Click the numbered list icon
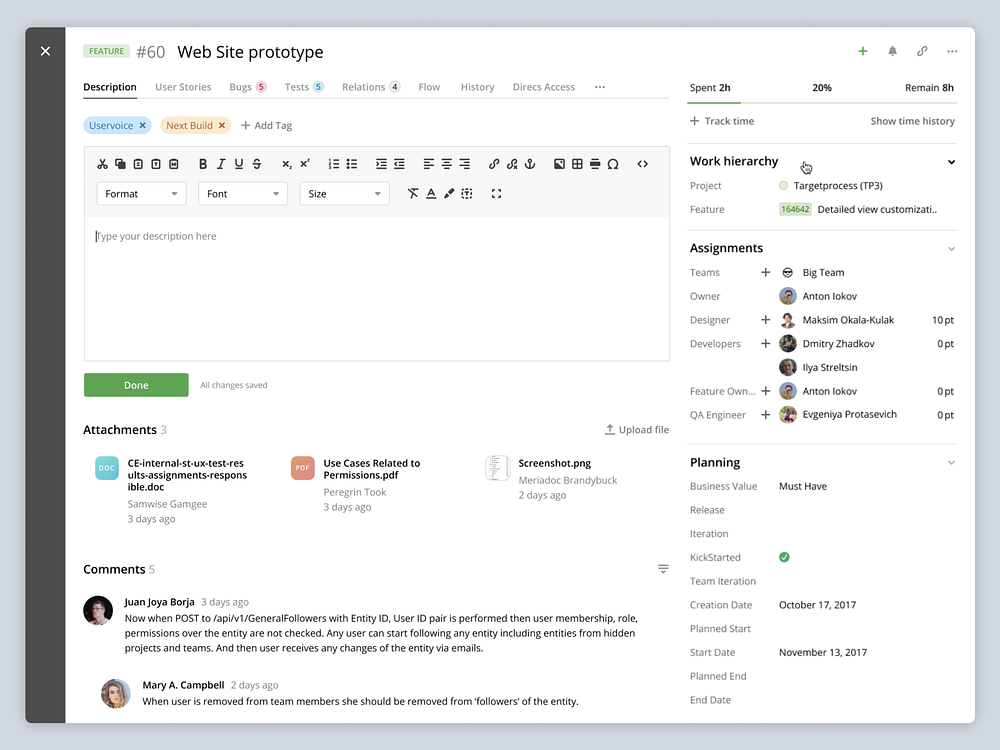Image resolution: width=1000 pixels, height=750 pixels. (332, 163)
